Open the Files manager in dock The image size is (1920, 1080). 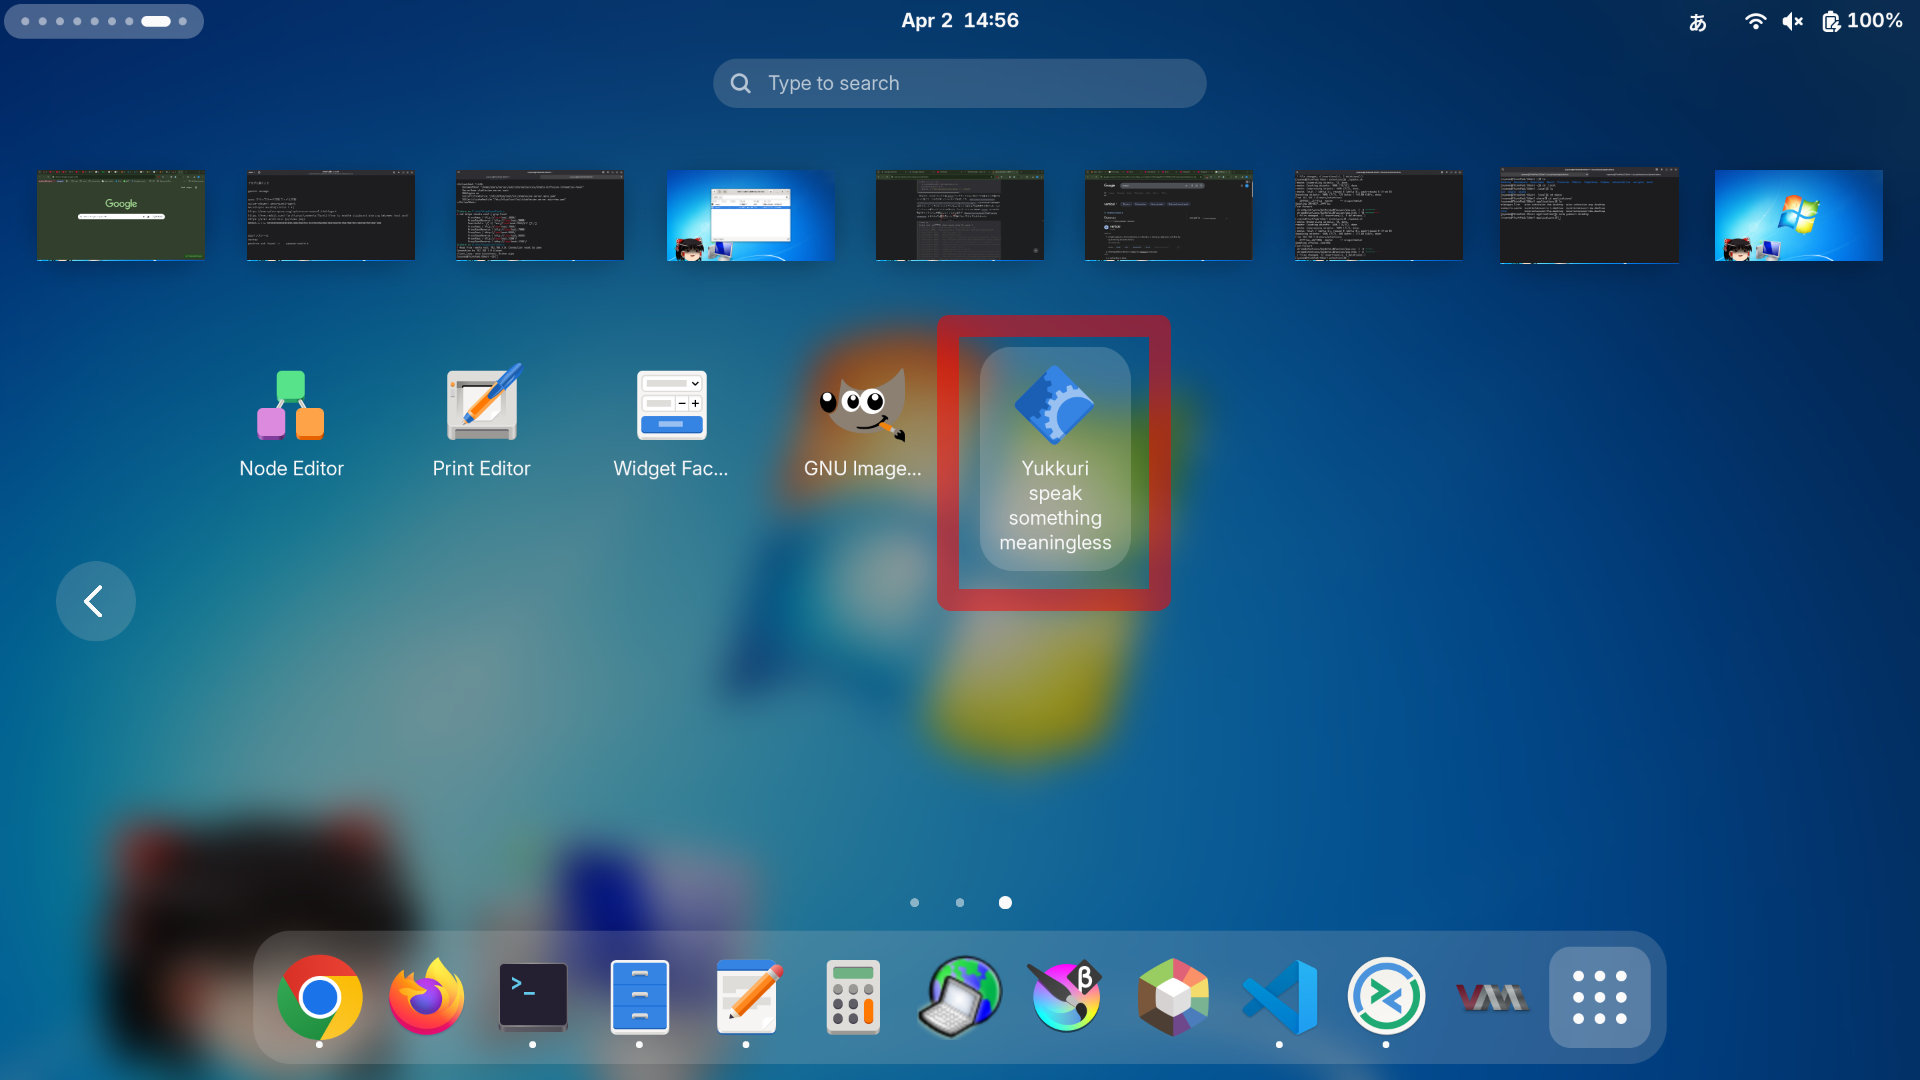point(640,997)
